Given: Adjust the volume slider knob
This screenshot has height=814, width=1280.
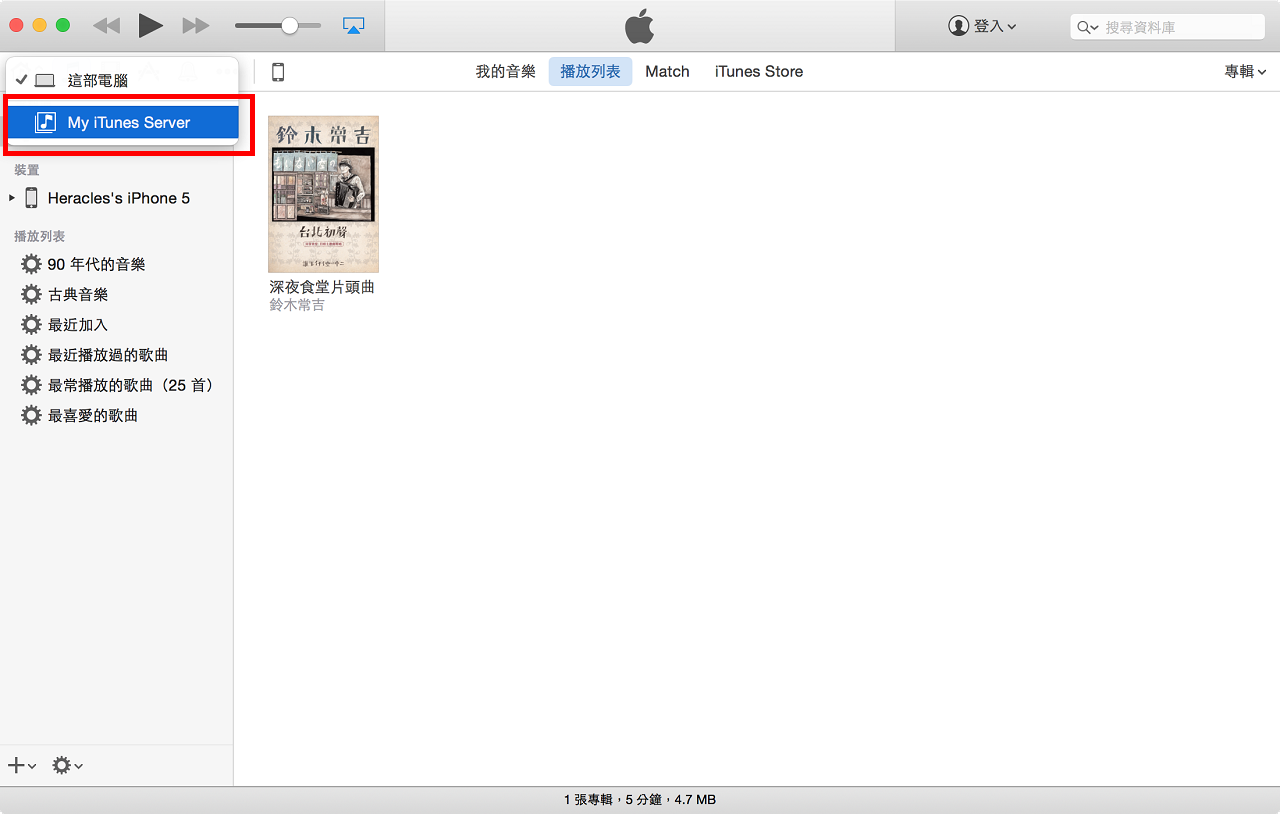Looking at the screenshot, I should (290, 26).
